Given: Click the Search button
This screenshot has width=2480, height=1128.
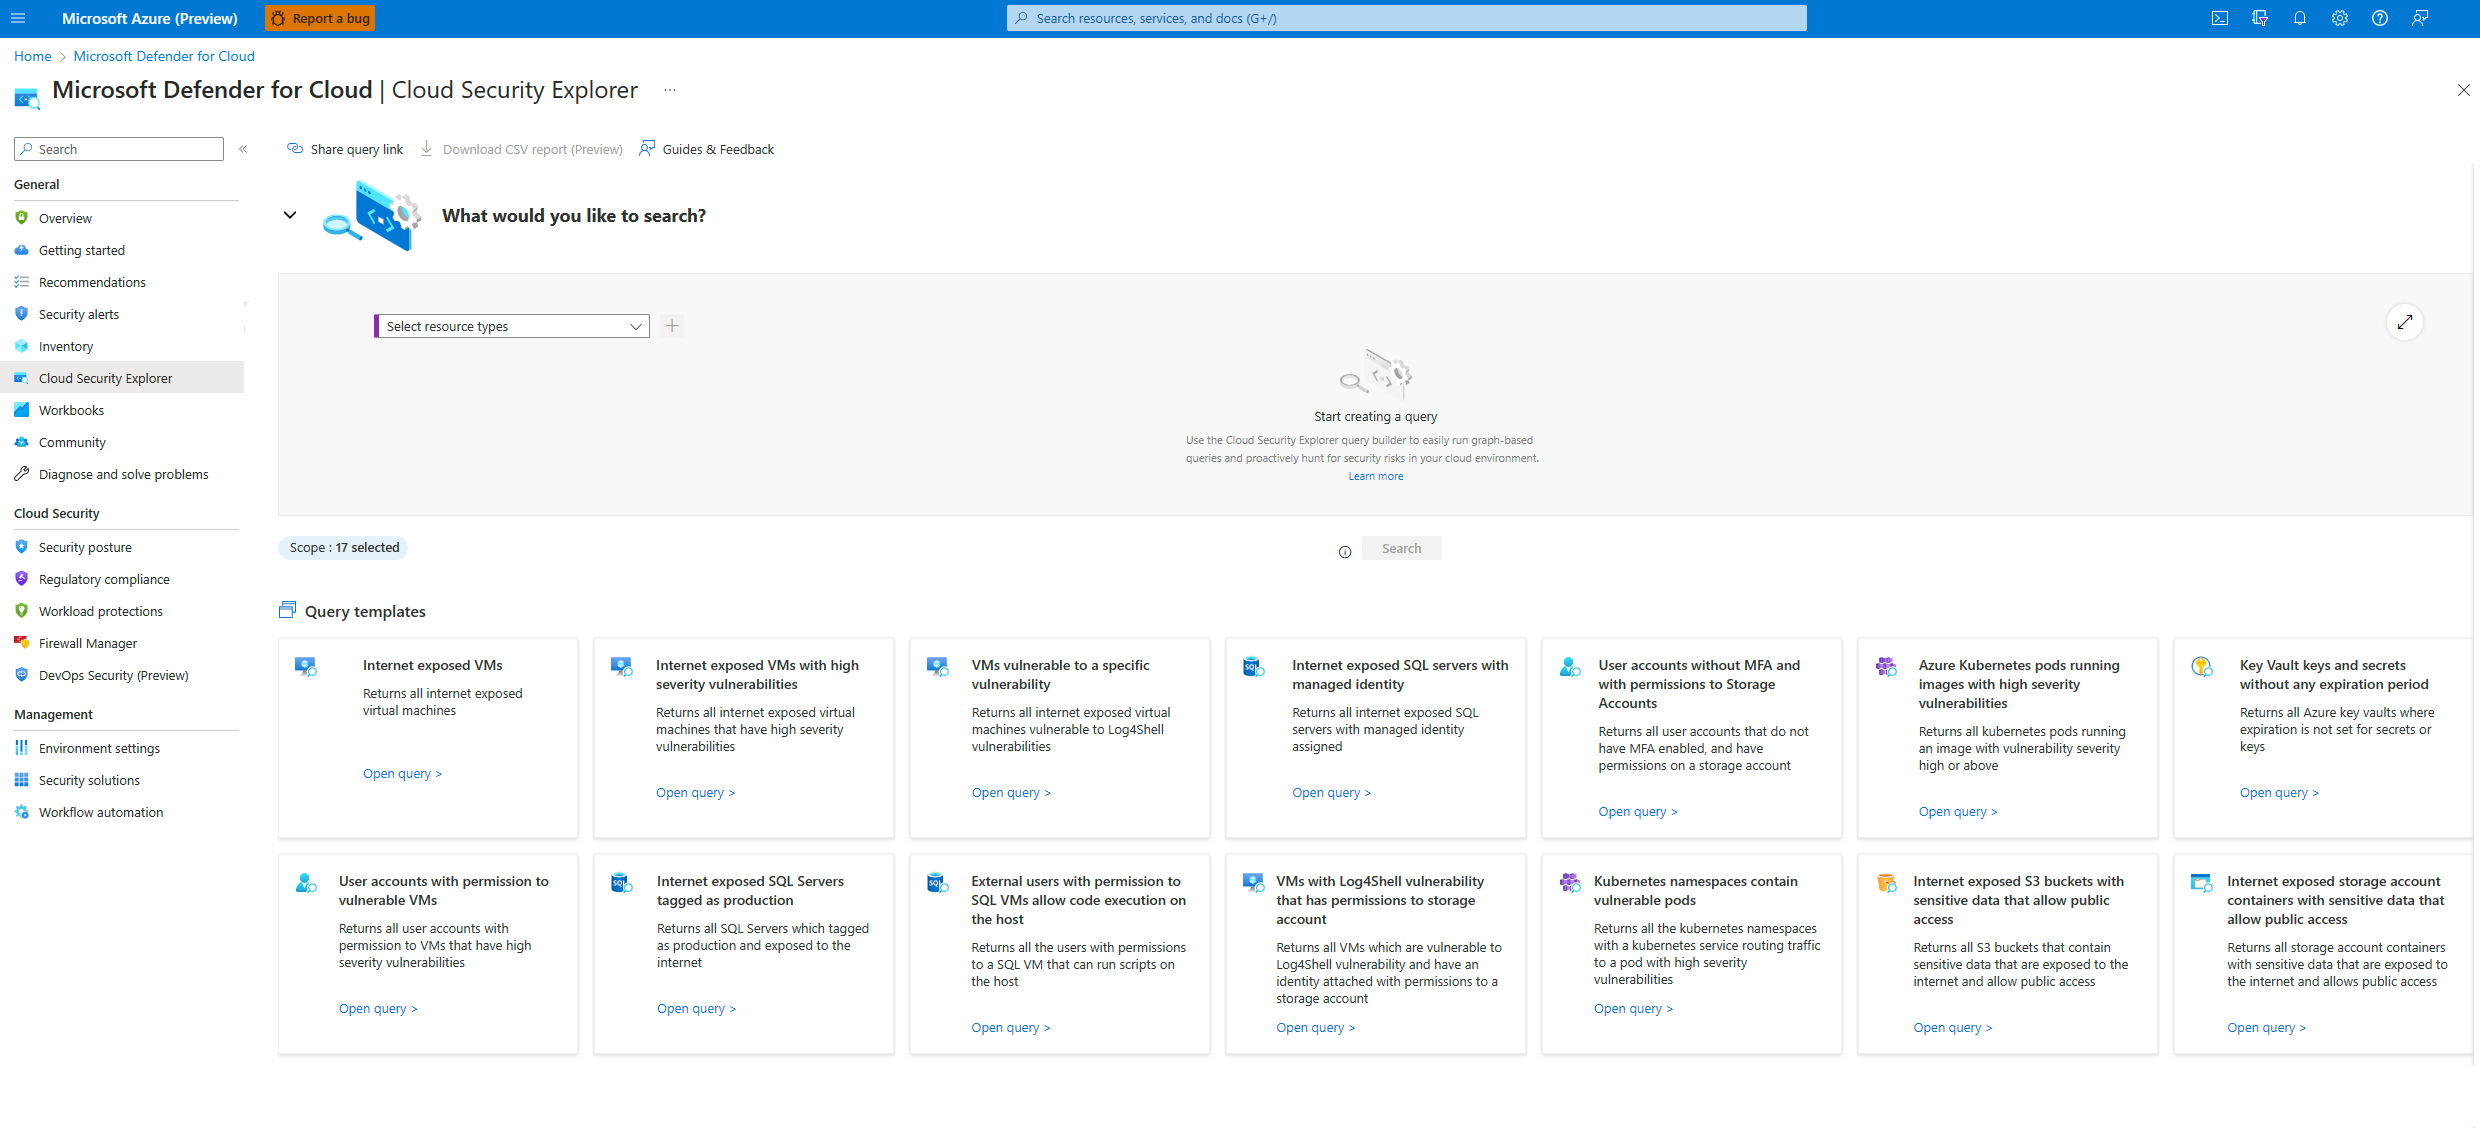Looking at the screenshot, I should 1400,547.
